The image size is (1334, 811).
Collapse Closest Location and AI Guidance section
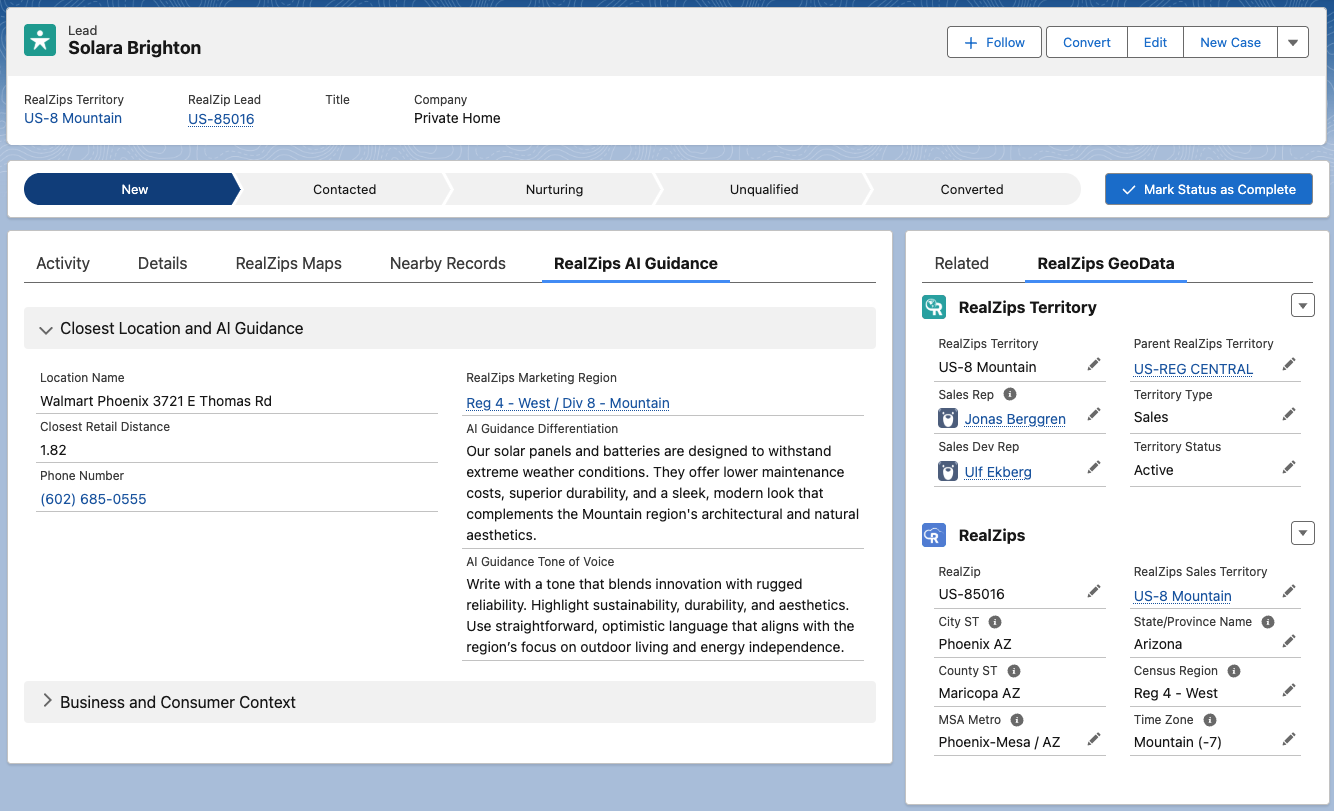pos(450,328)
